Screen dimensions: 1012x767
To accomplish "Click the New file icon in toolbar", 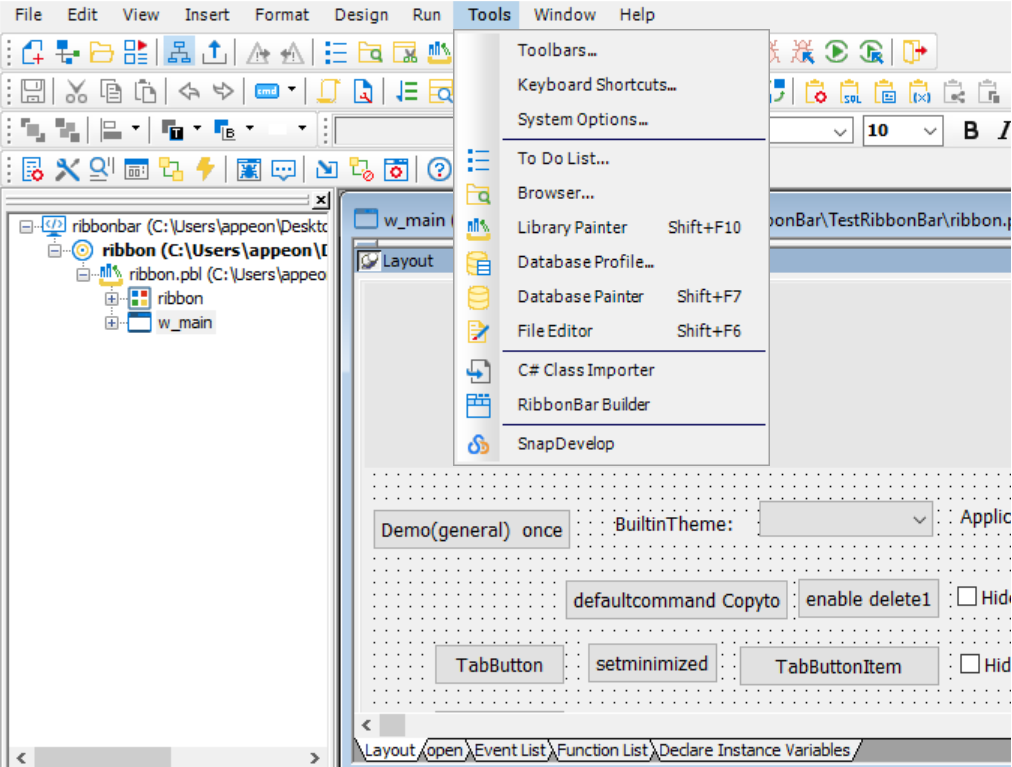I will point(33,52).
